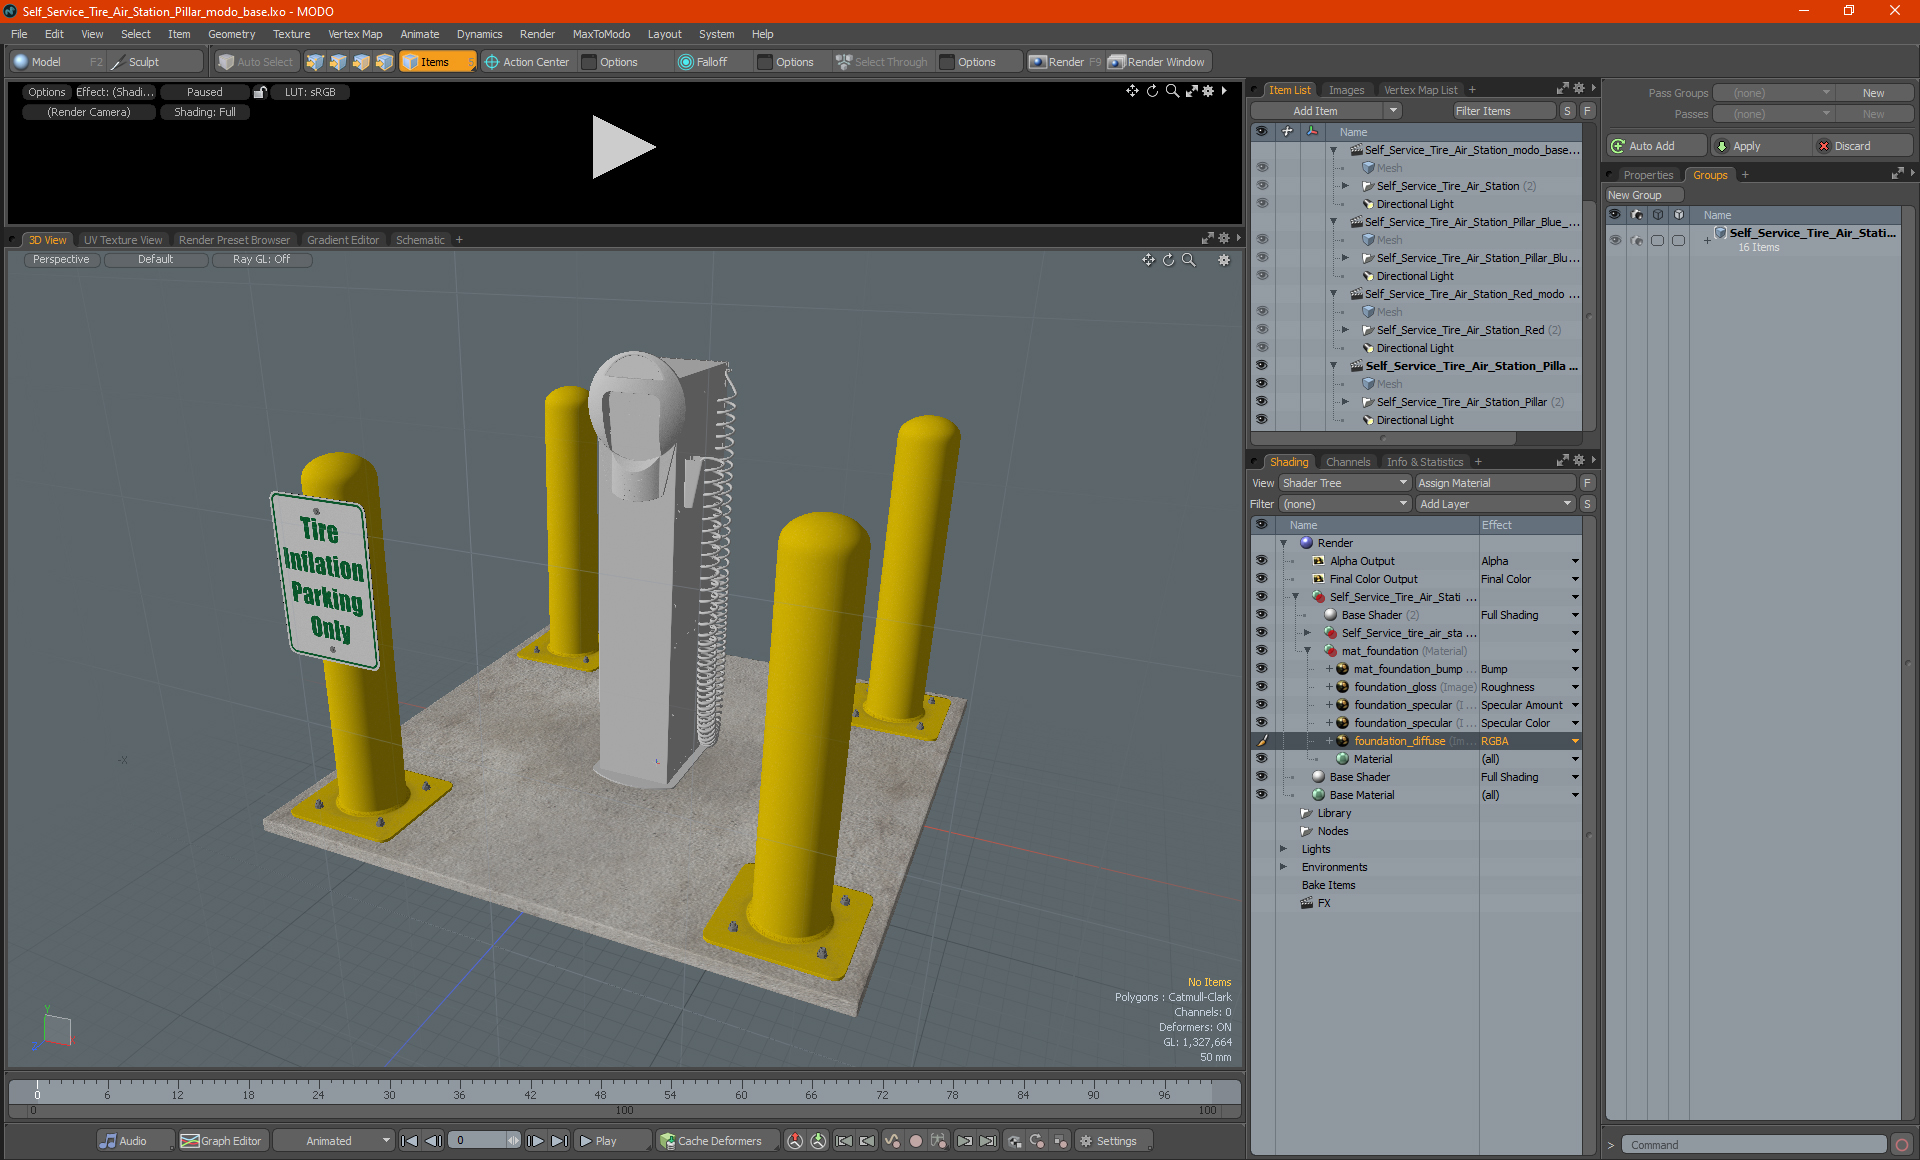Toggle visibility of last Directional Light
The width and height of the screenshot is (1920, 1160).
coord(1261,420)
